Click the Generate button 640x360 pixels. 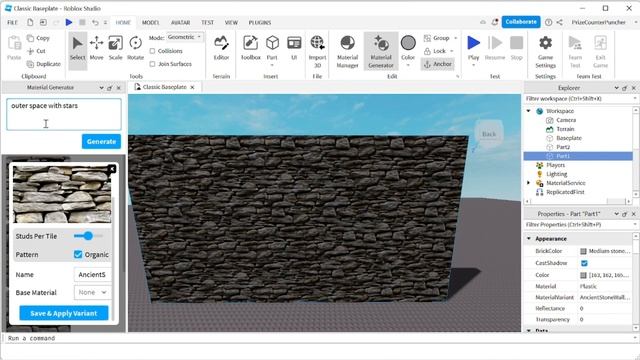tap(101, 142)
